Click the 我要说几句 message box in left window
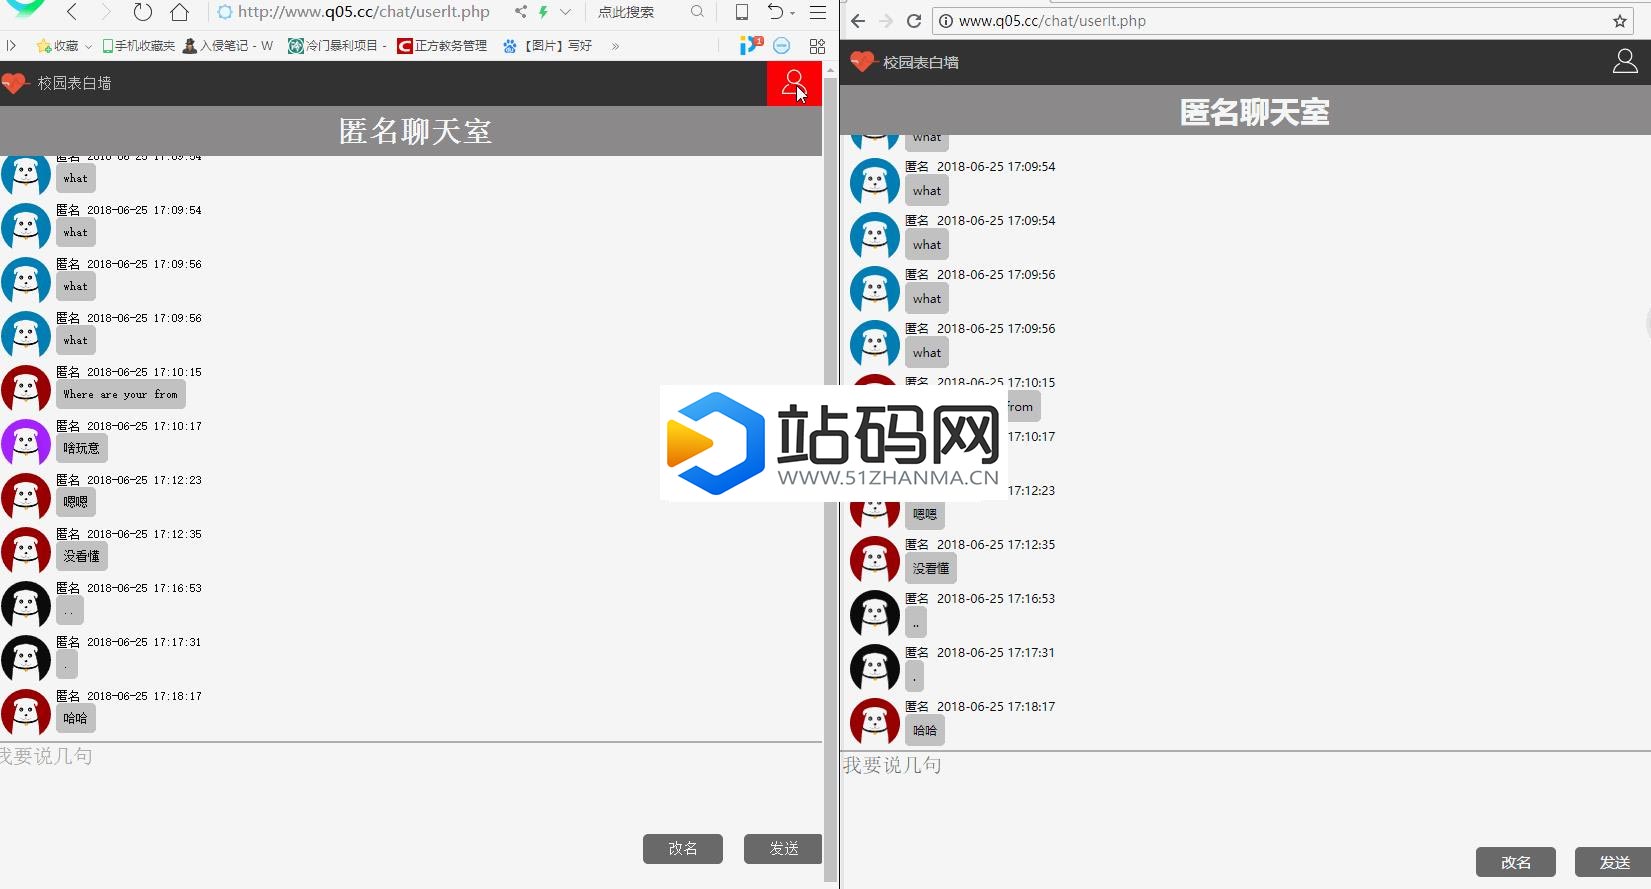 pos(411,785)
